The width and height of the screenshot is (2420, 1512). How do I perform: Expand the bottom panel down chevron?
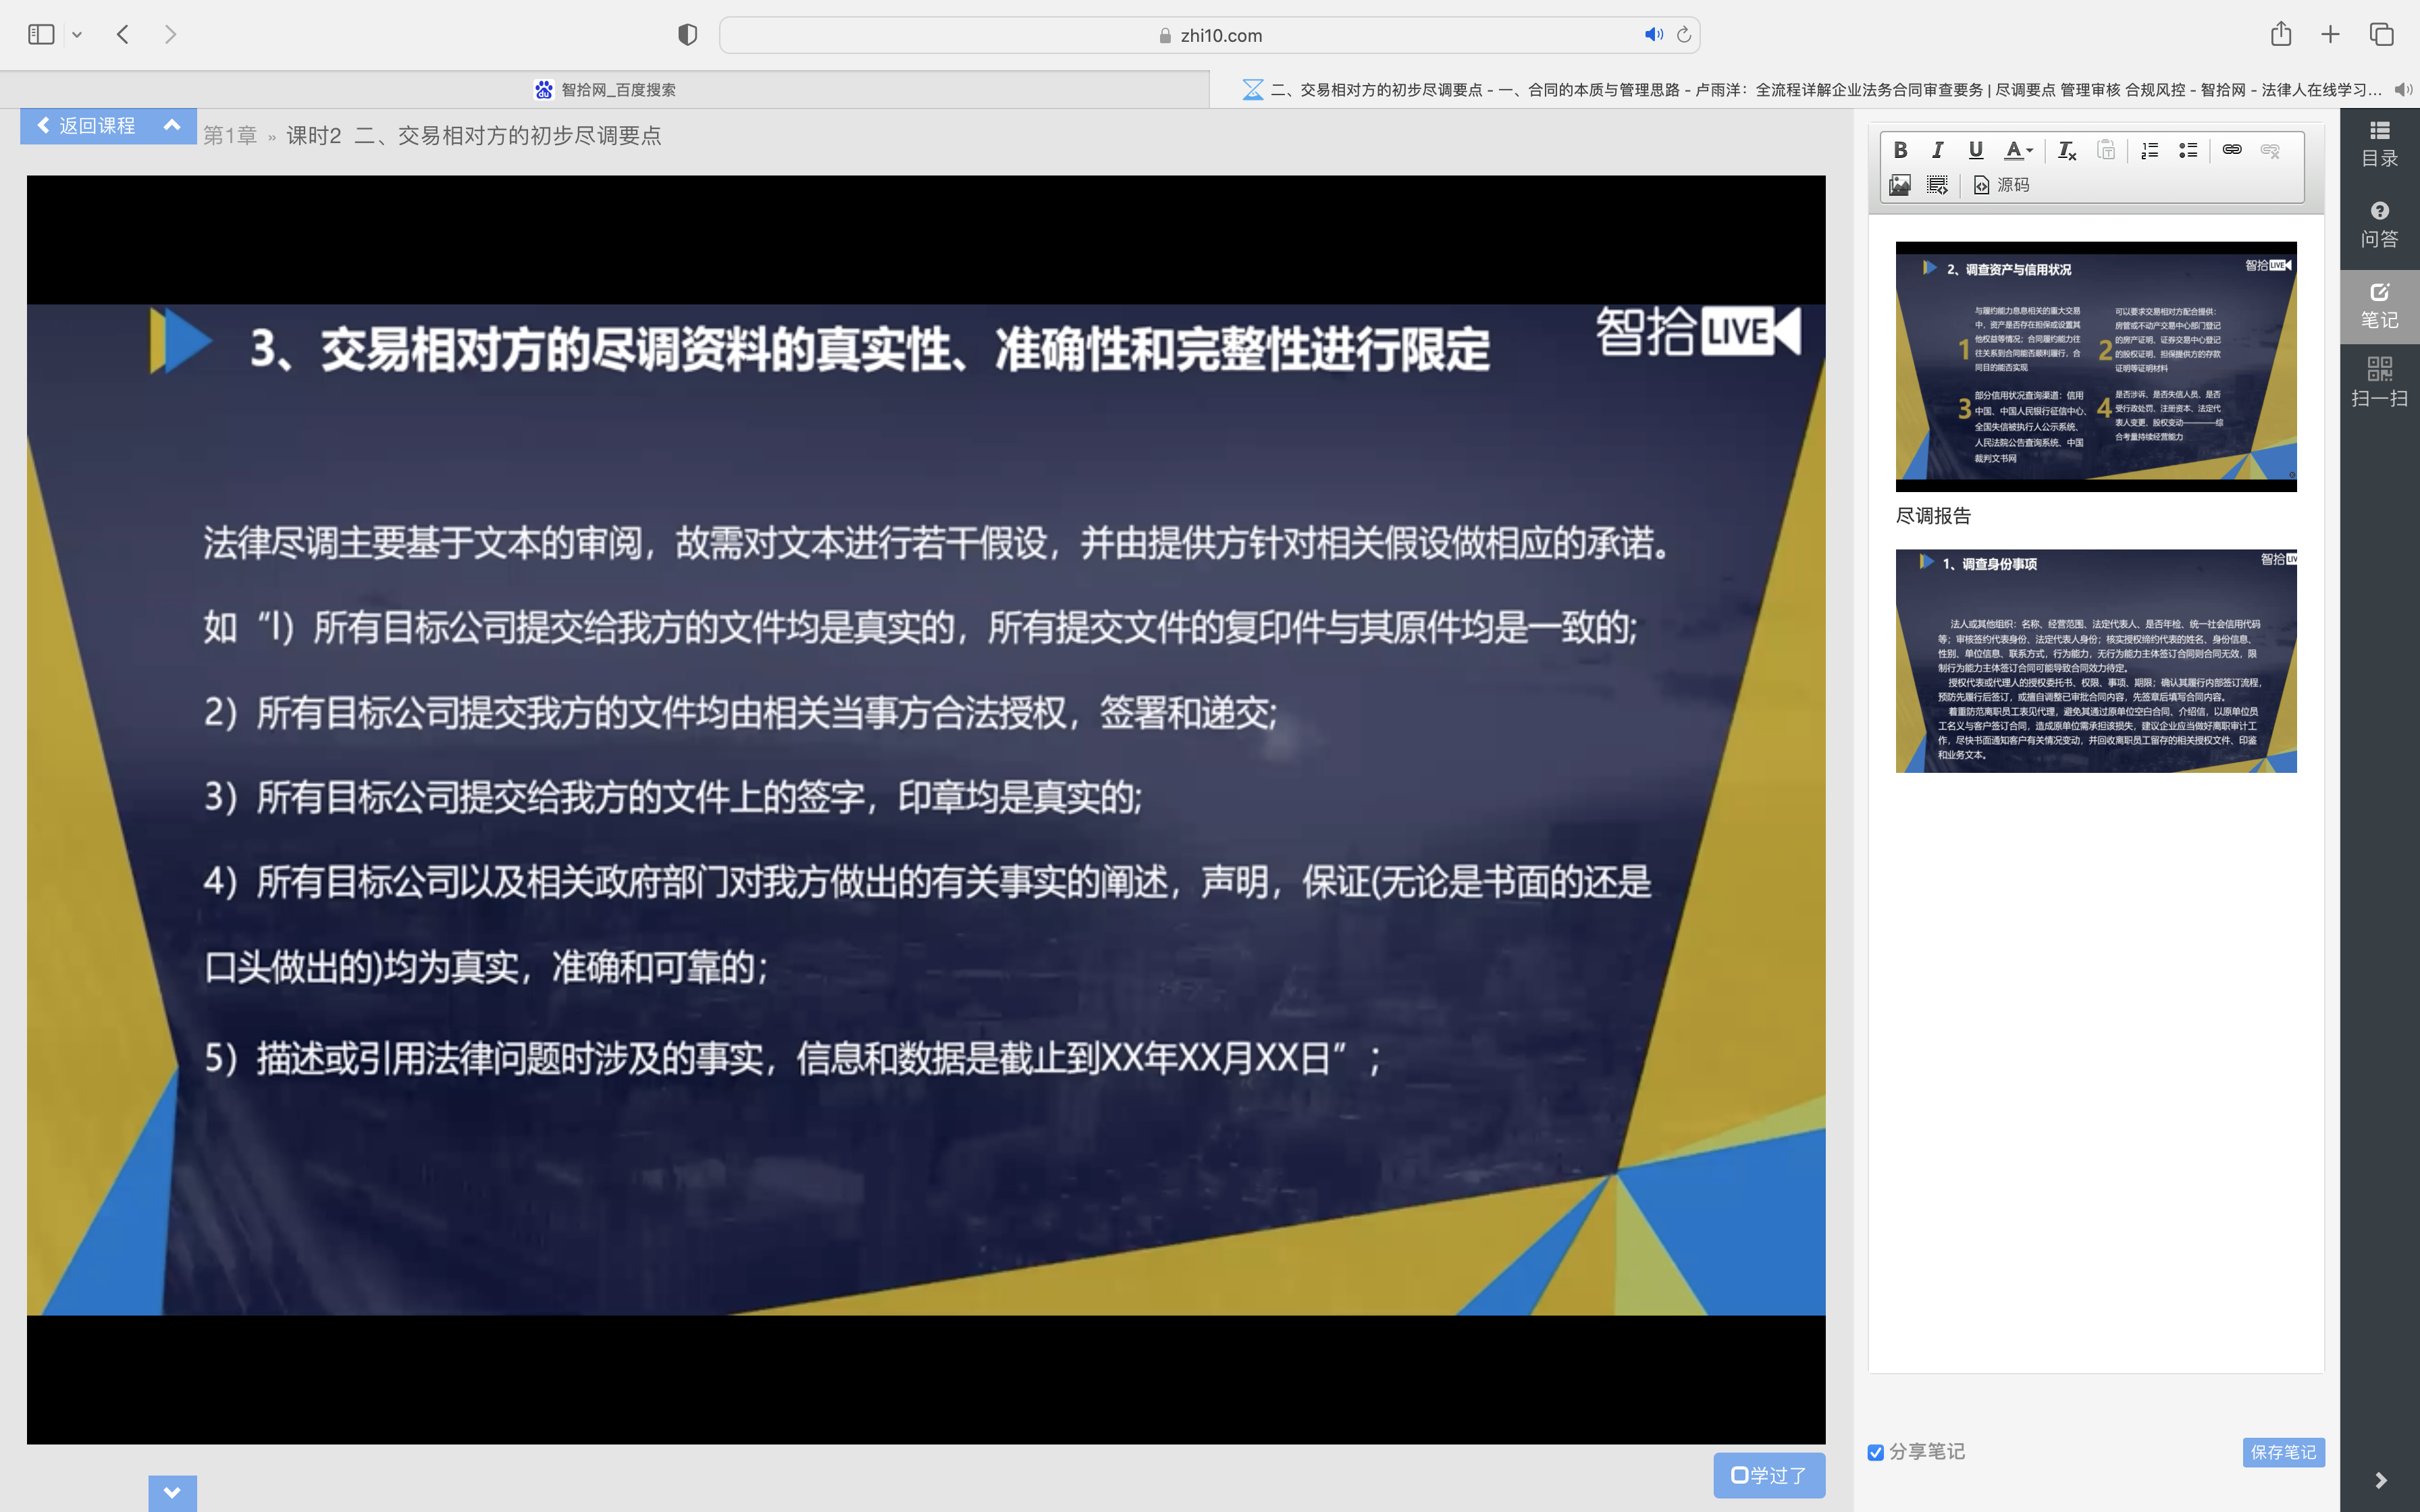coord(172,1492)
